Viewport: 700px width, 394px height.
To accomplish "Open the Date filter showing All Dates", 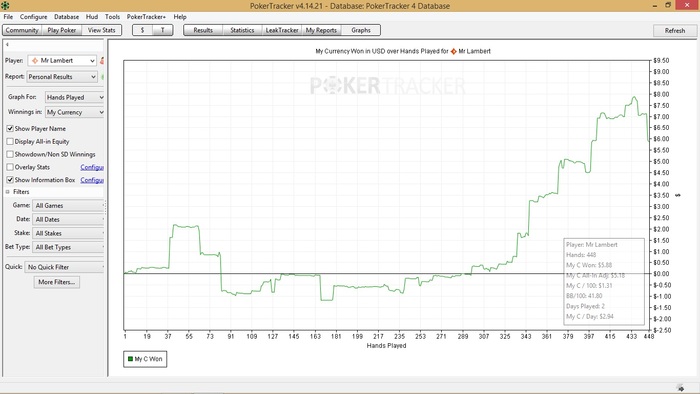I will [68, 220].
